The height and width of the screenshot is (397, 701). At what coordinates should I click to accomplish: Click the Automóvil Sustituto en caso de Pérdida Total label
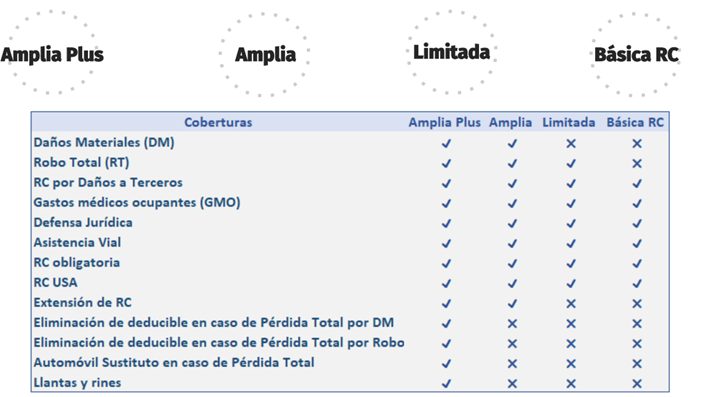(x=174, y=362)
